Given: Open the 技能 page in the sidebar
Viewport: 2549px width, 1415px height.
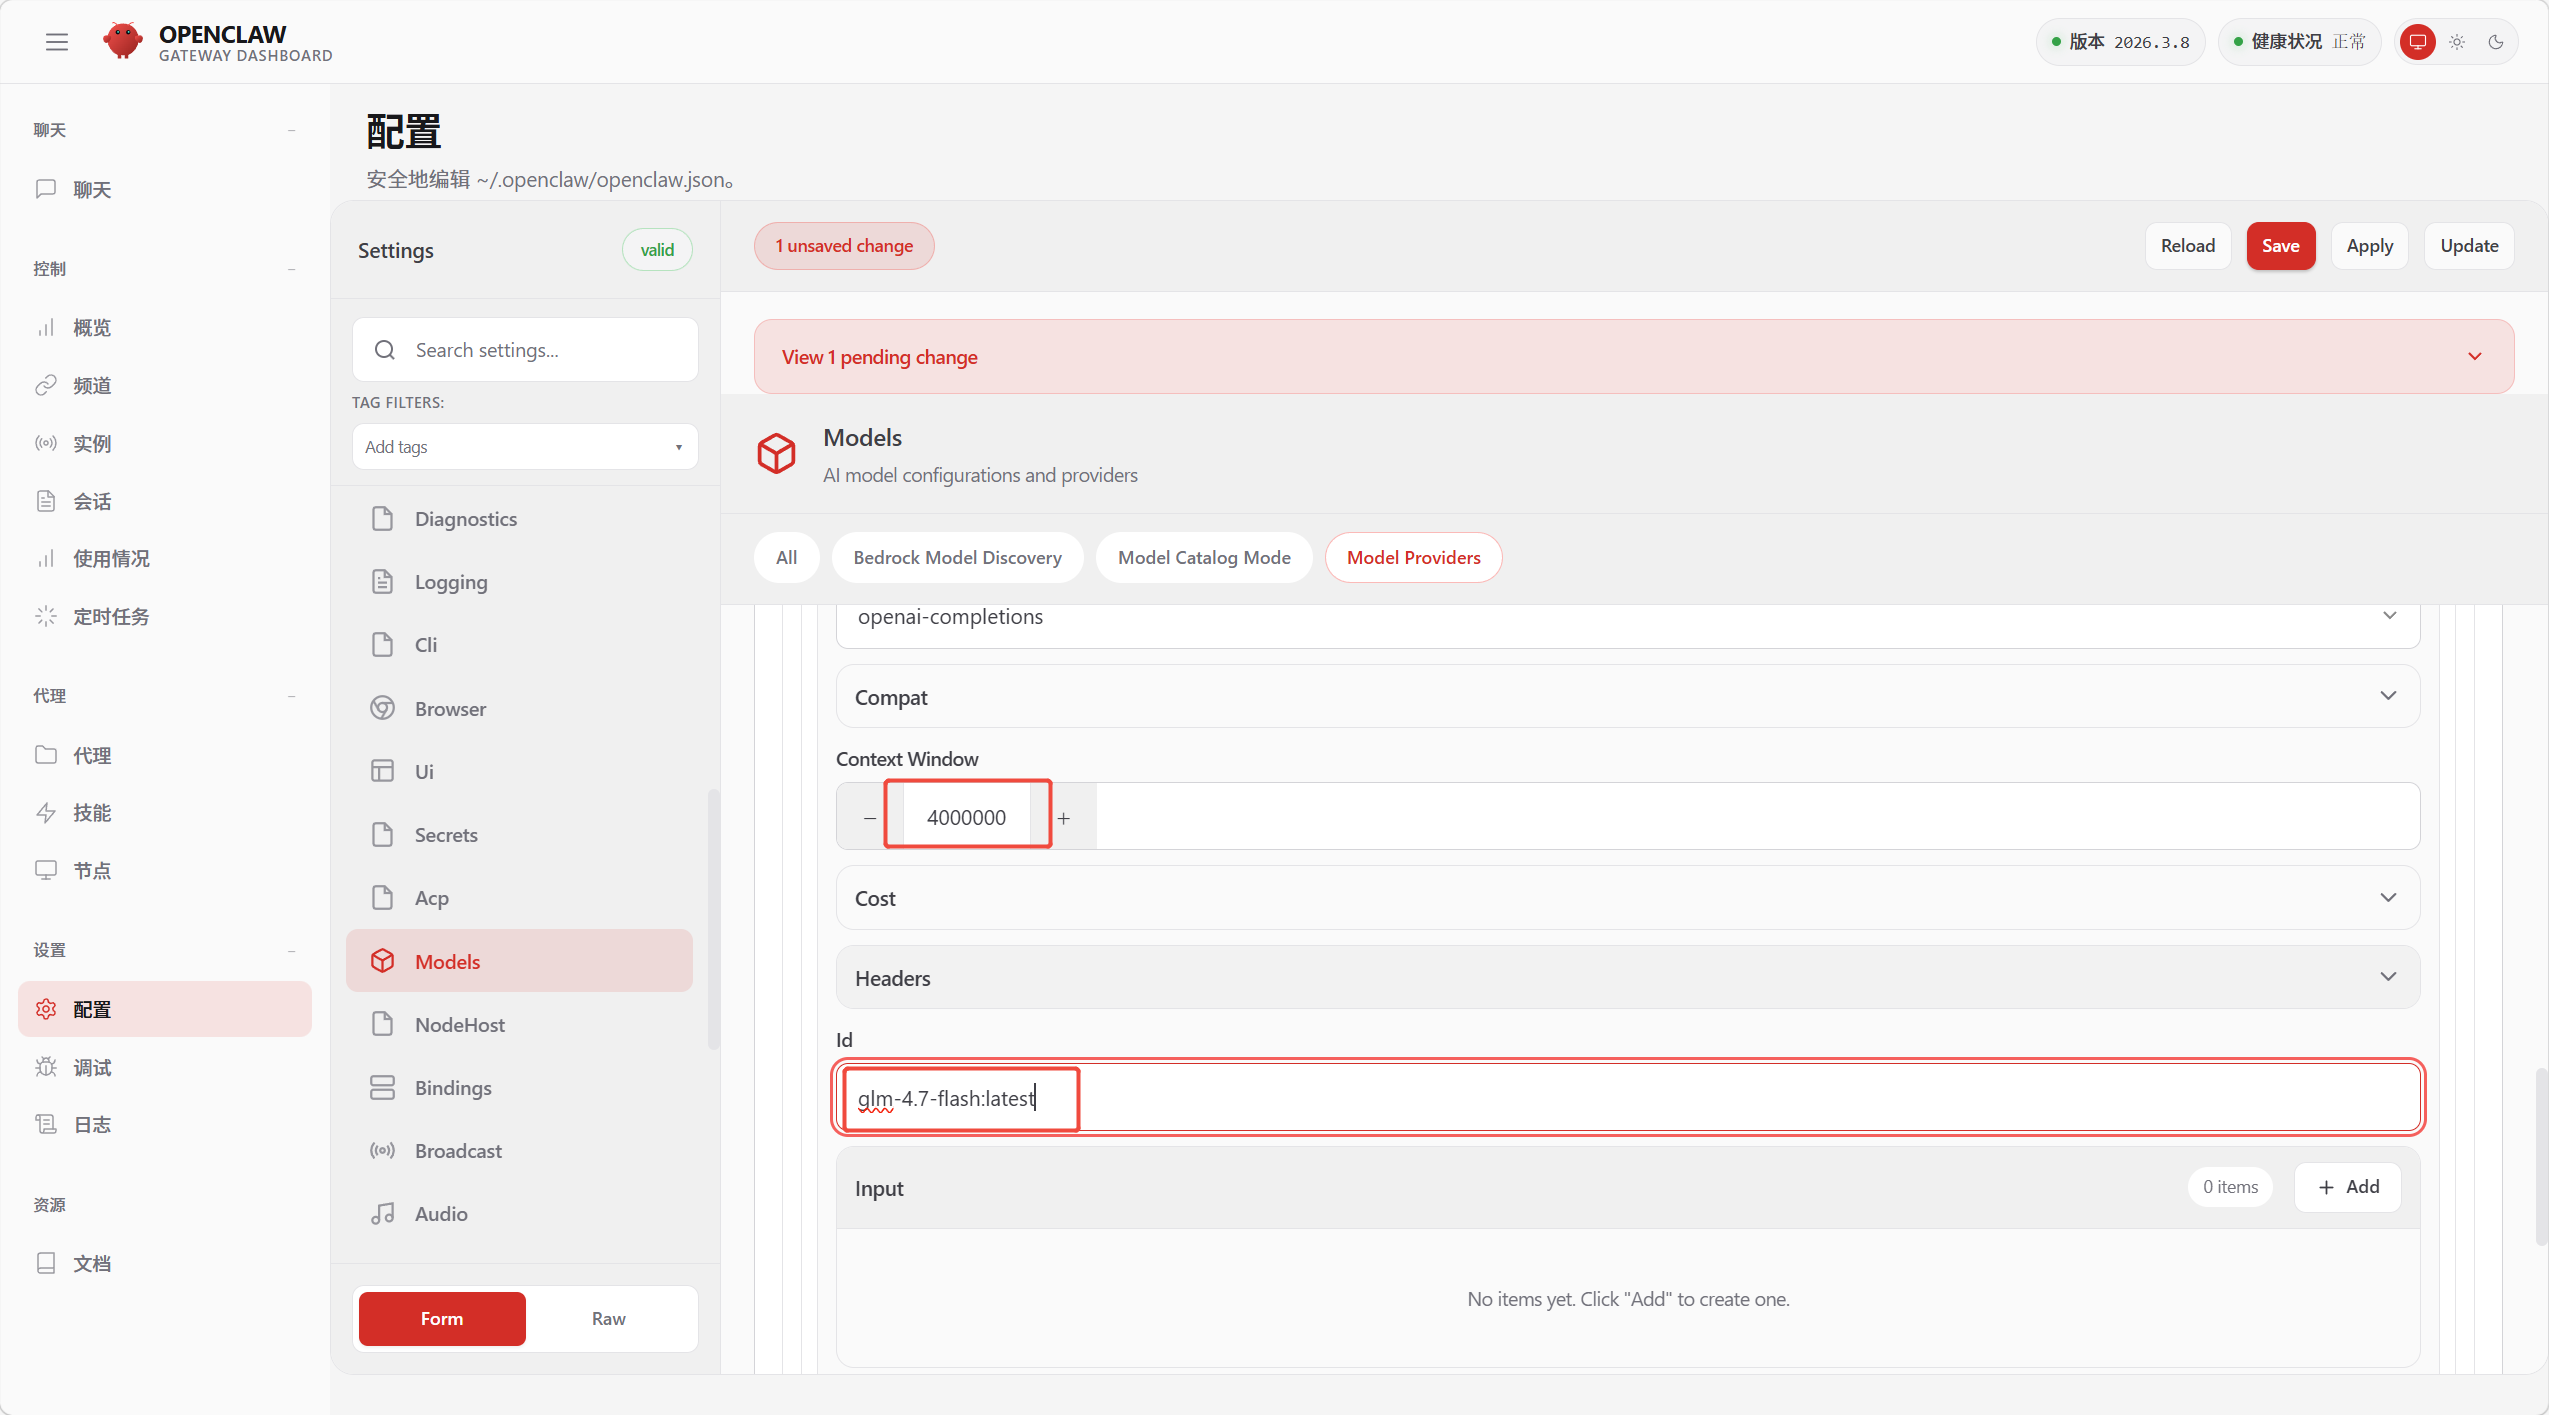Looking at the screenshot, I should pyautogui.click(x=92, y=812).
